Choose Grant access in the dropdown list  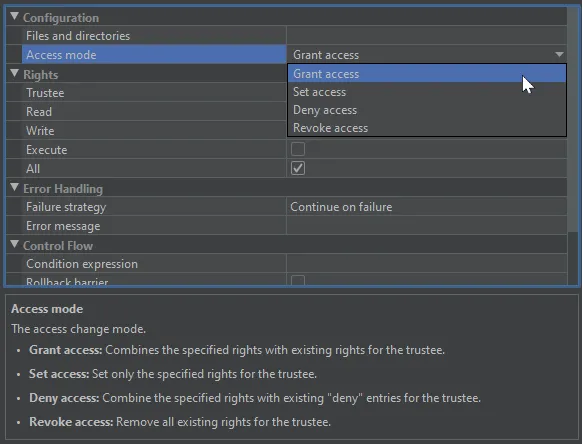pos(427,74)
